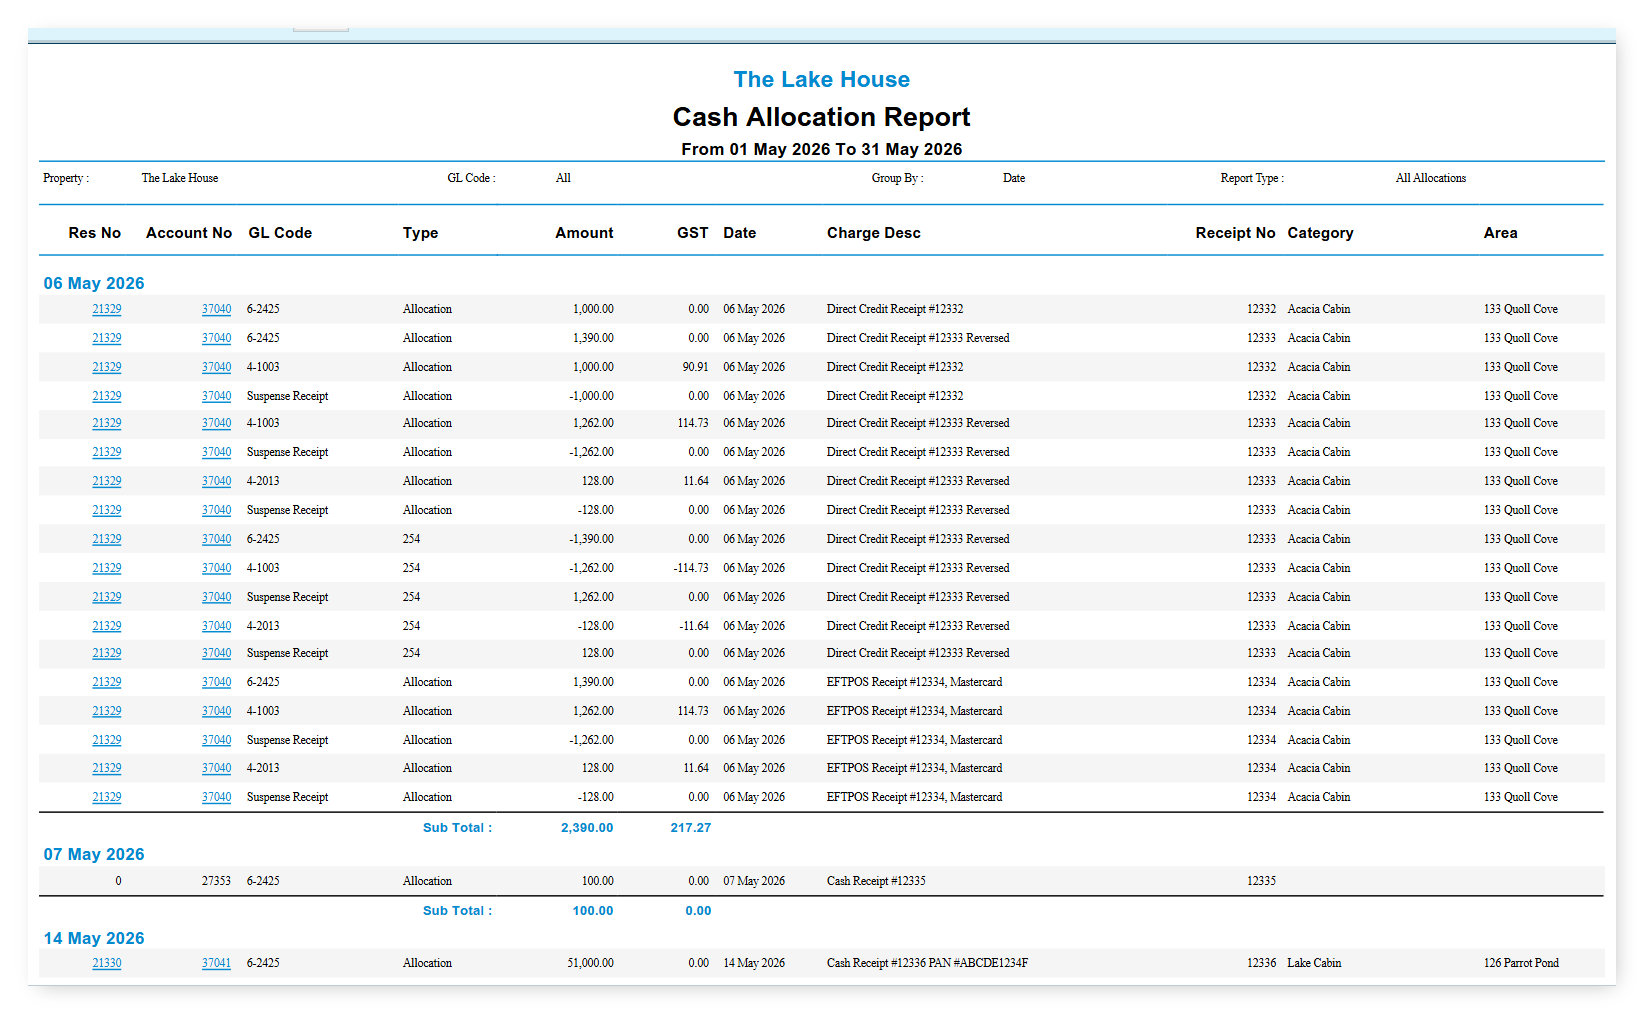
Task: Select the 51,000.00 amount cell
Action: 590,963
